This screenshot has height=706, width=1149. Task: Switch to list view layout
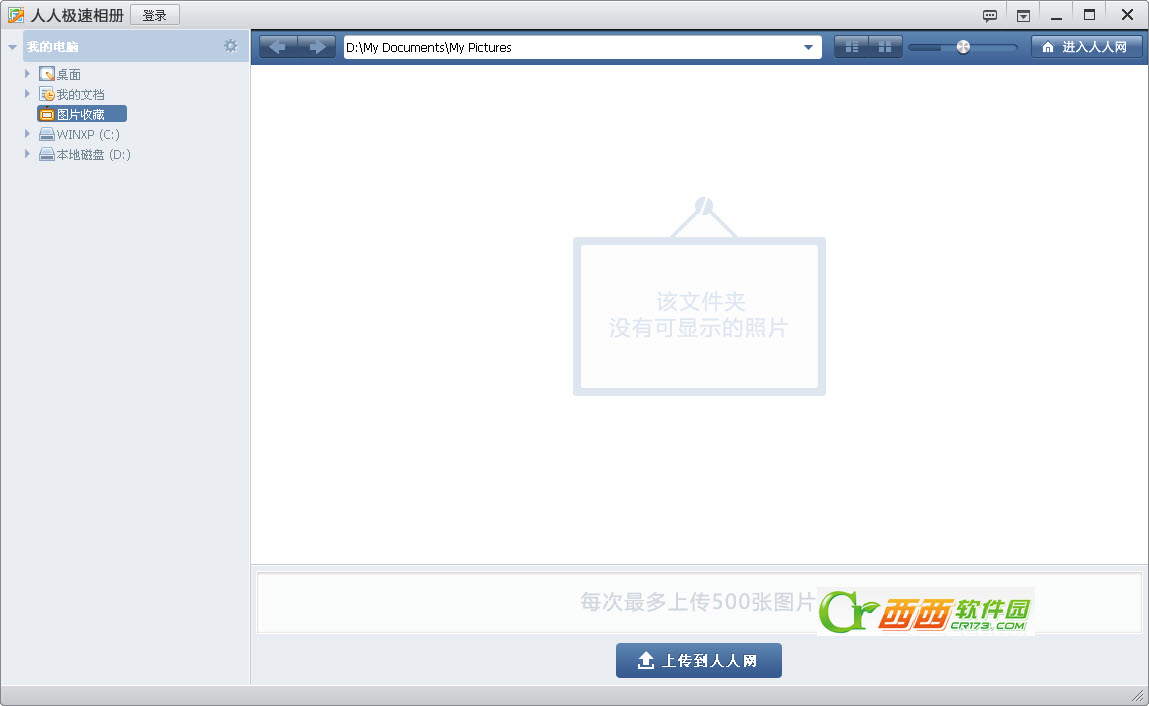[x=851, y=47]
